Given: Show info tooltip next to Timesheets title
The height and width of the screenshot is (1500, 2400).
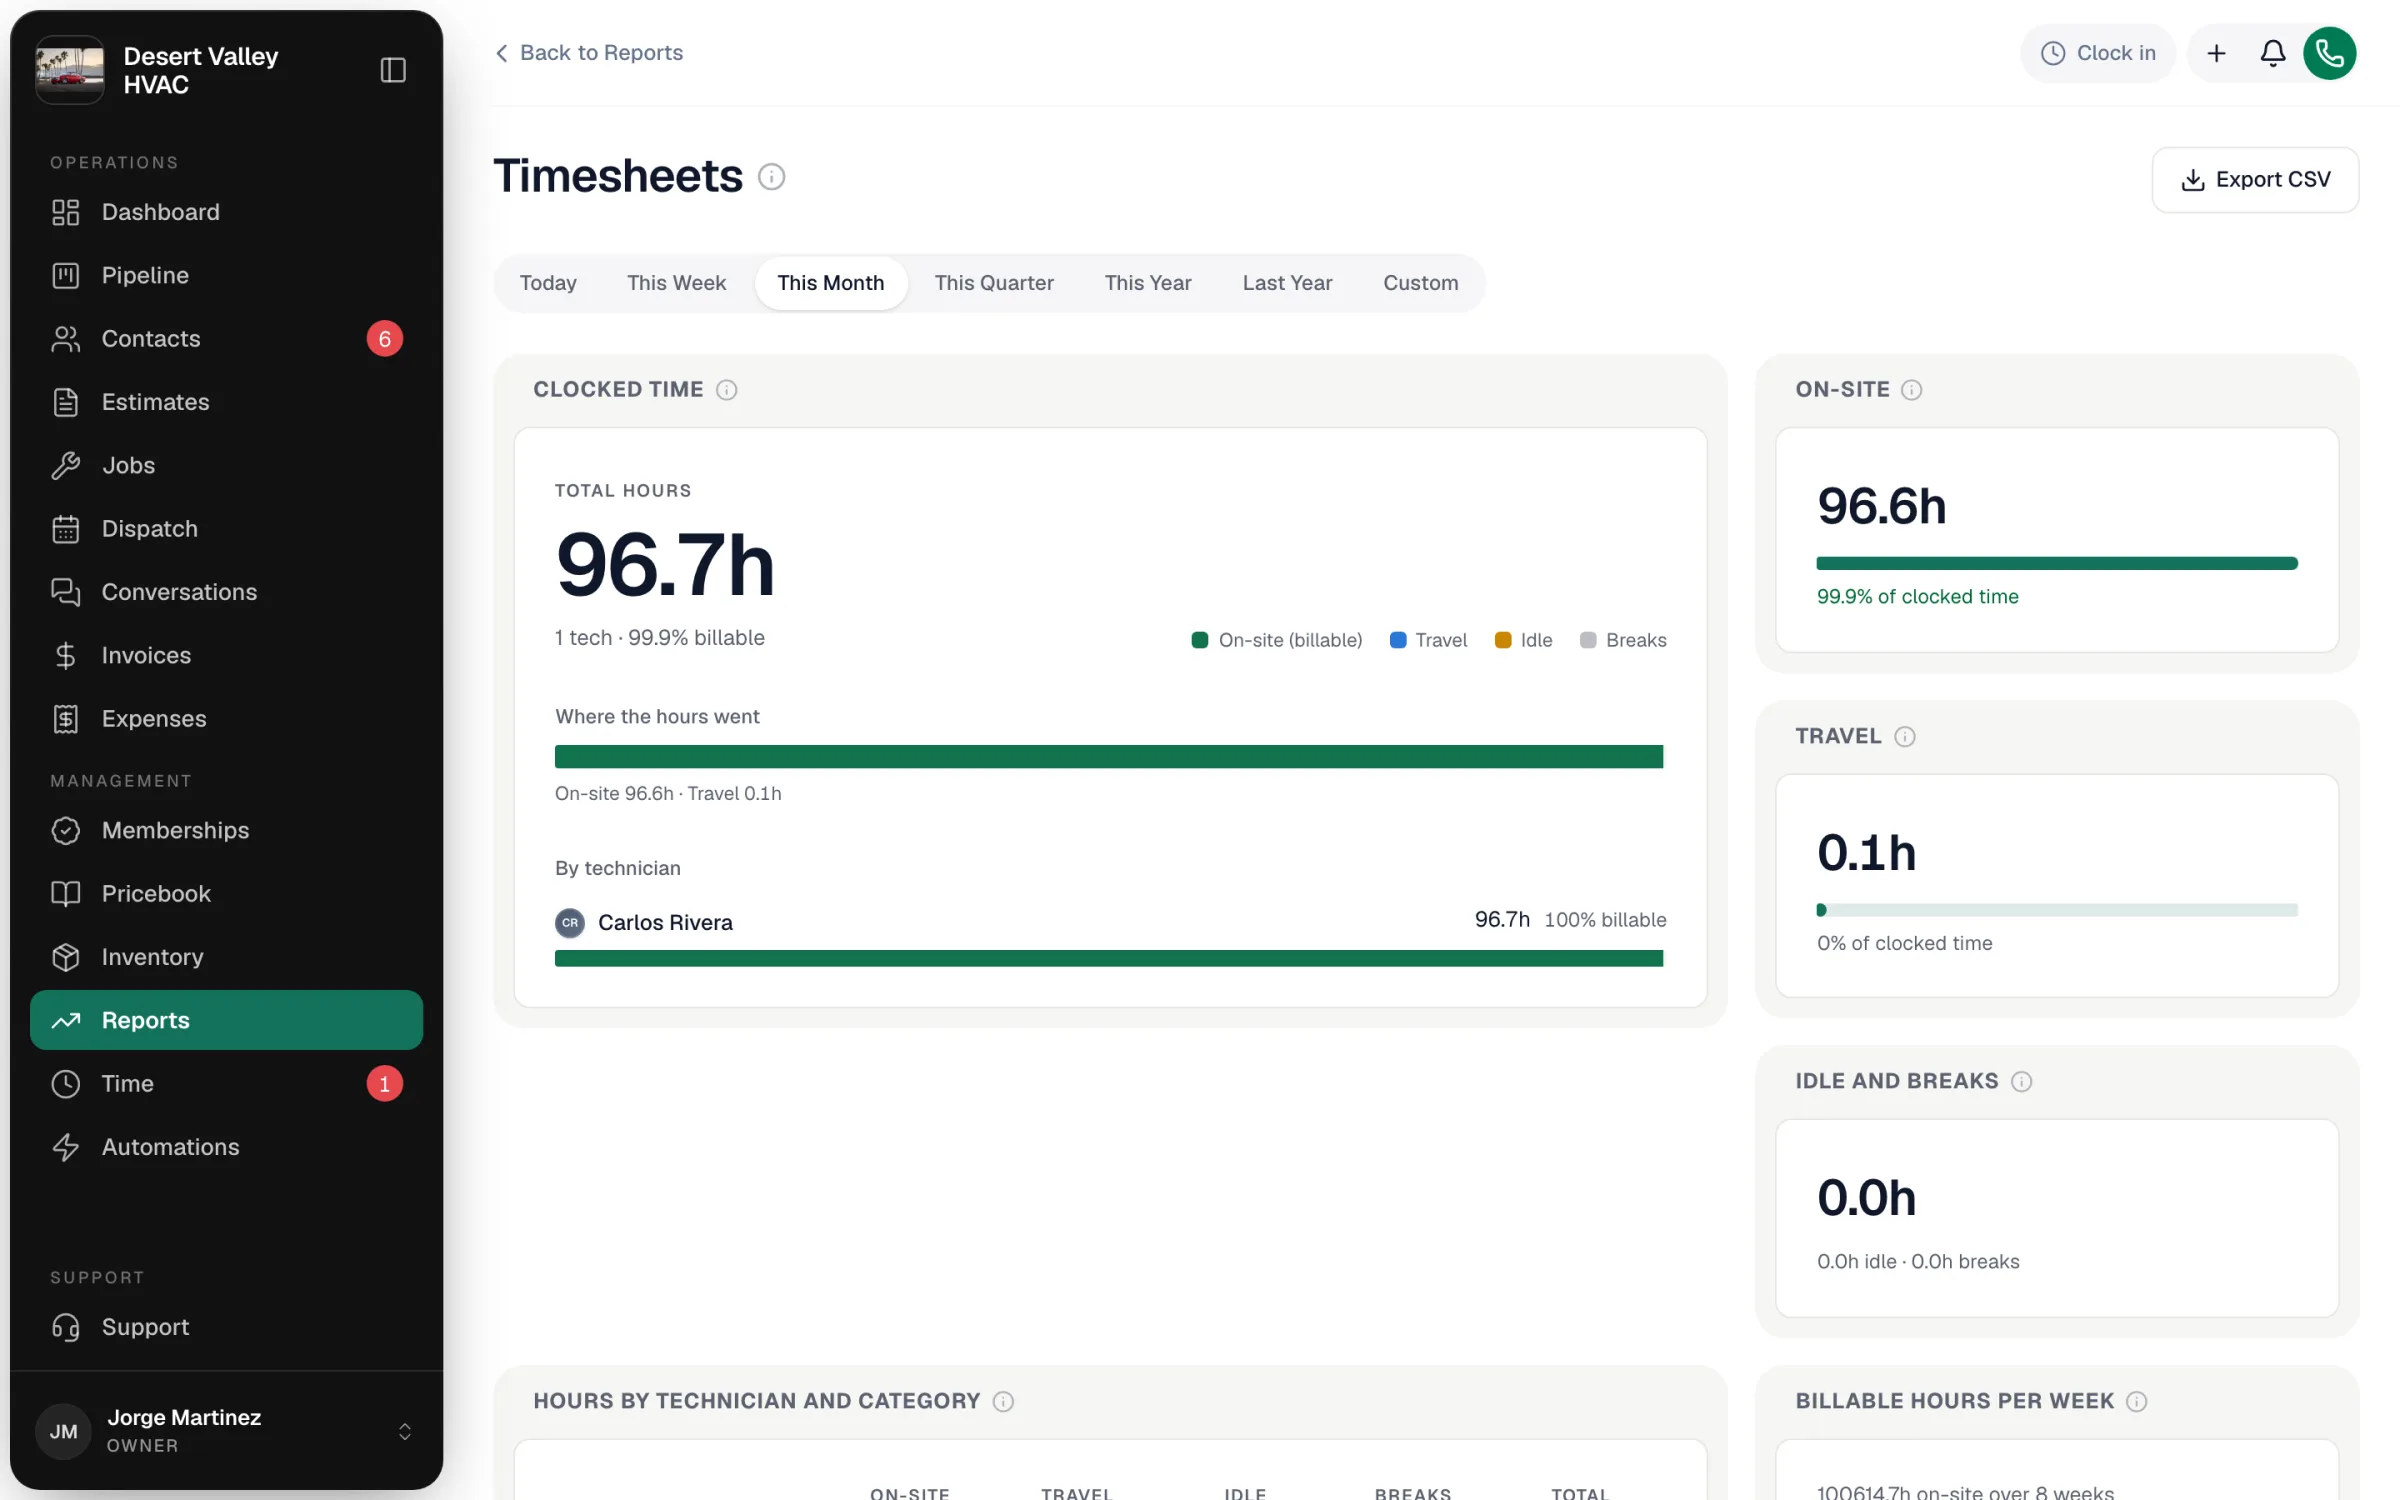Looking at the screenshot, I should 771,177.
